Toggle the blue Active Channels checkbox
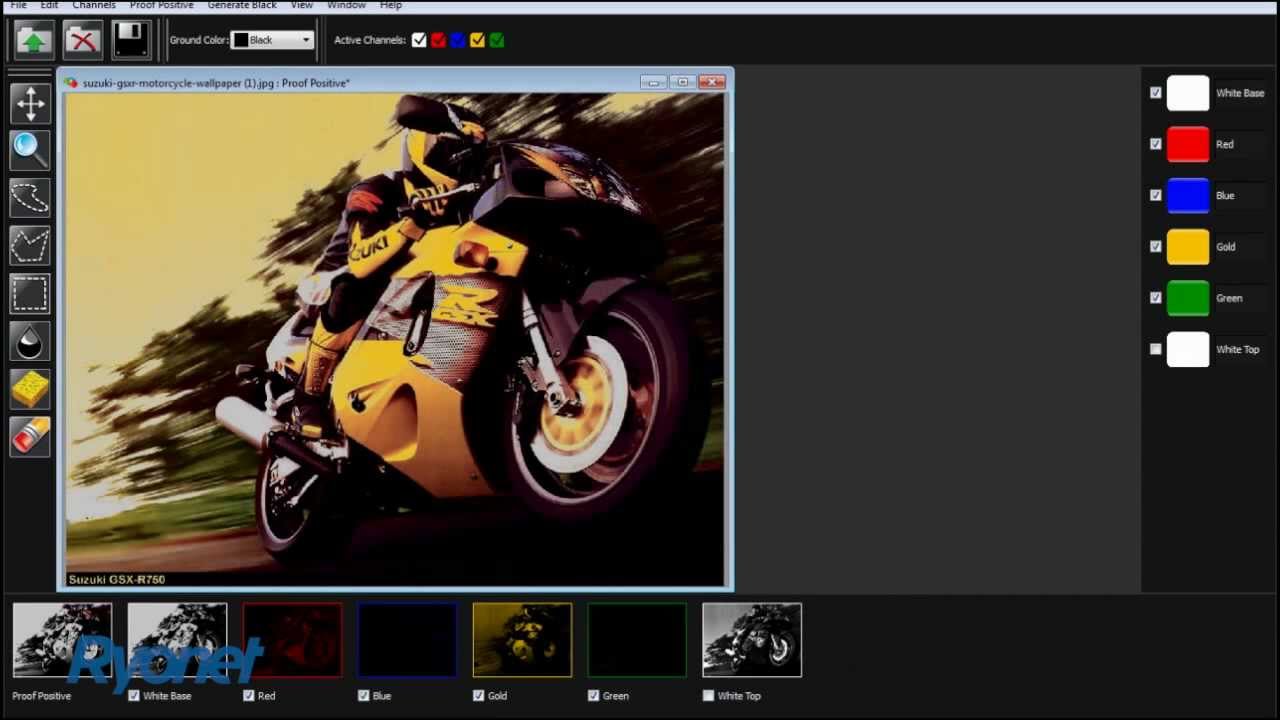 (x=458, y=40)
